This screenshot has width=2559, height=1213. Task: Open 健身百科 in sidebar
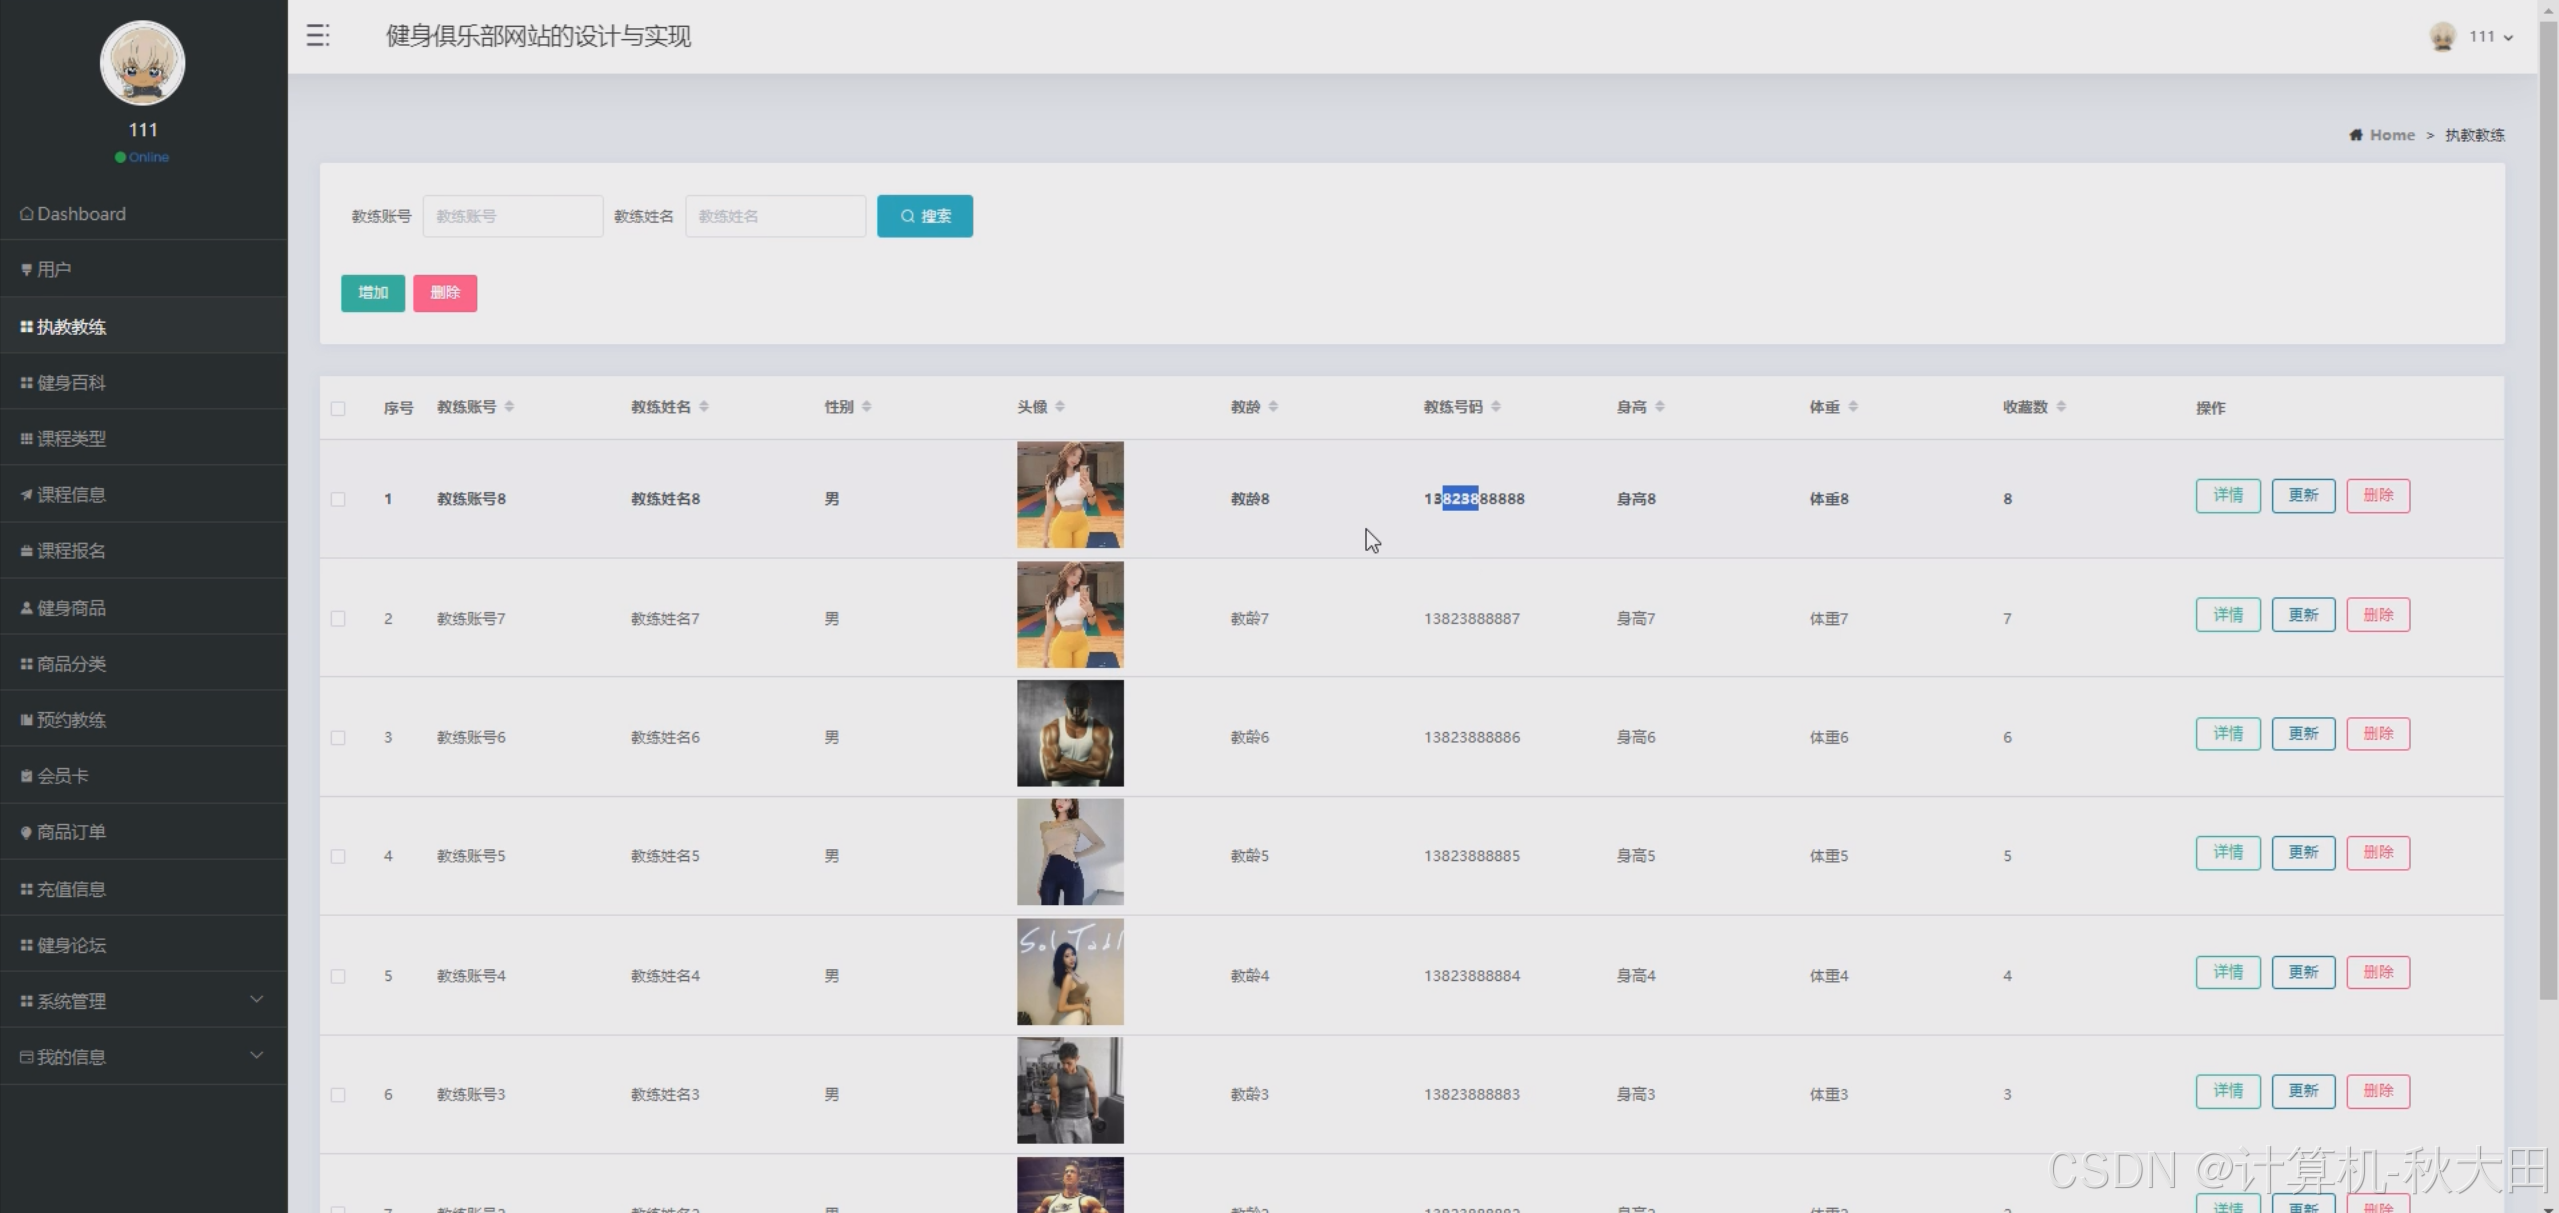(x=71, y=383)
